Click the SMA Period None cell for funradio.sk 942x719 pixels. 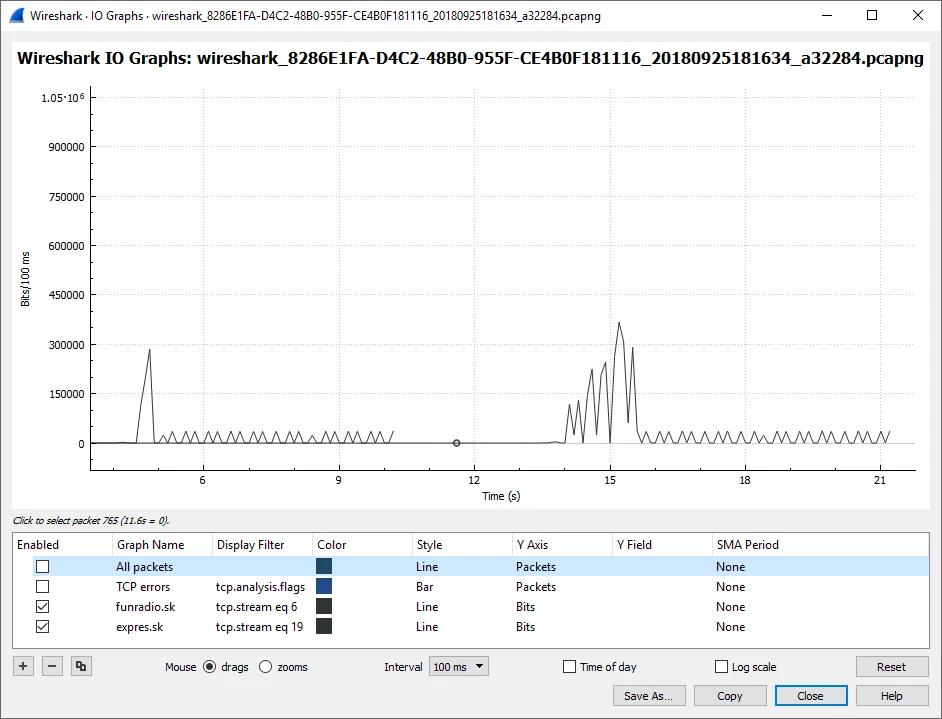[x=731, y=607]
